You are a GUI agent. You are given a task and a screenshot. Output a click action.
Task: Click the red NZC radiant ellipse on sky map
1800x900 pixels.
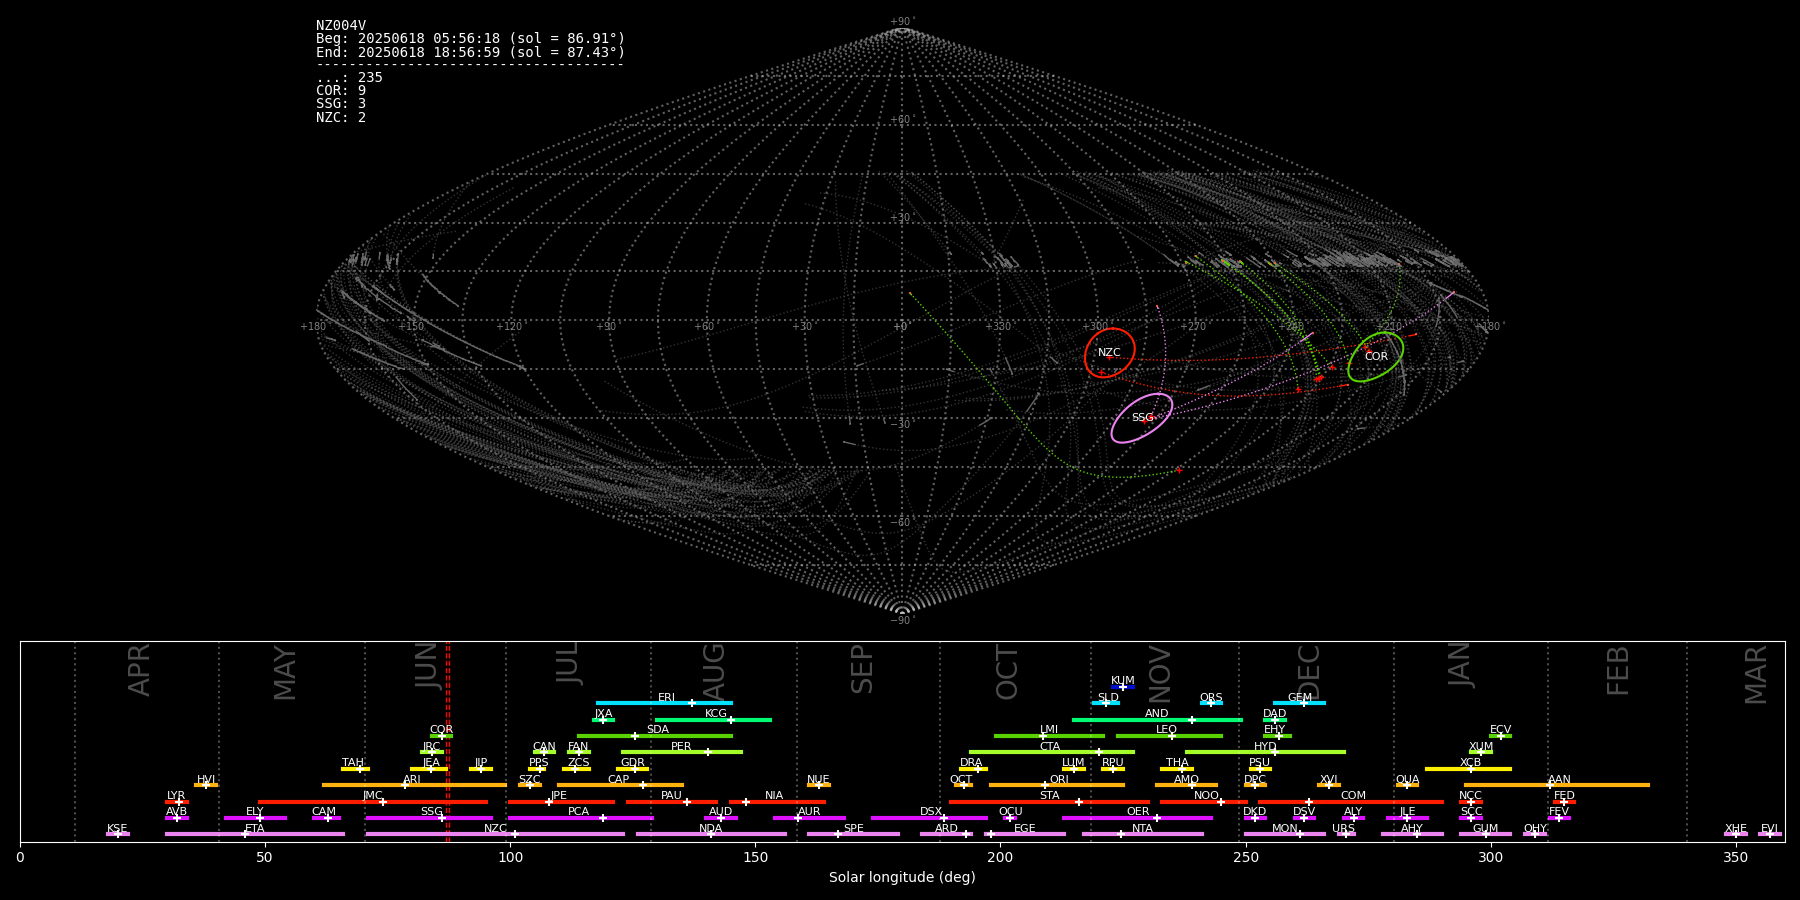click(1110, 353)
